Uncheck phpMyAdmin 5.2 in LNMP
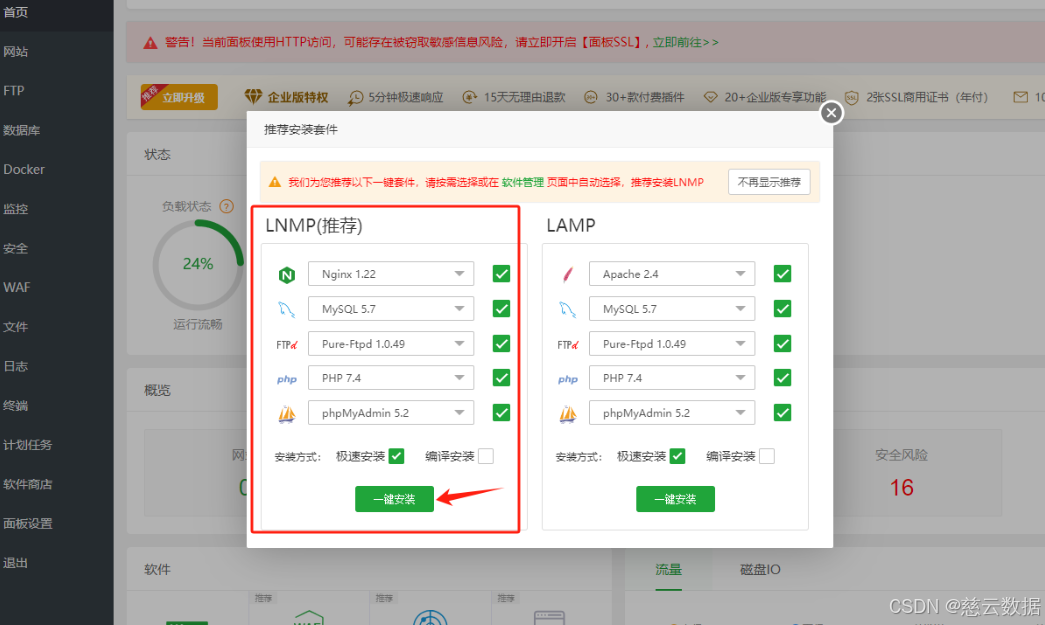The image size is (1045, 625). [x=501, y=412]
